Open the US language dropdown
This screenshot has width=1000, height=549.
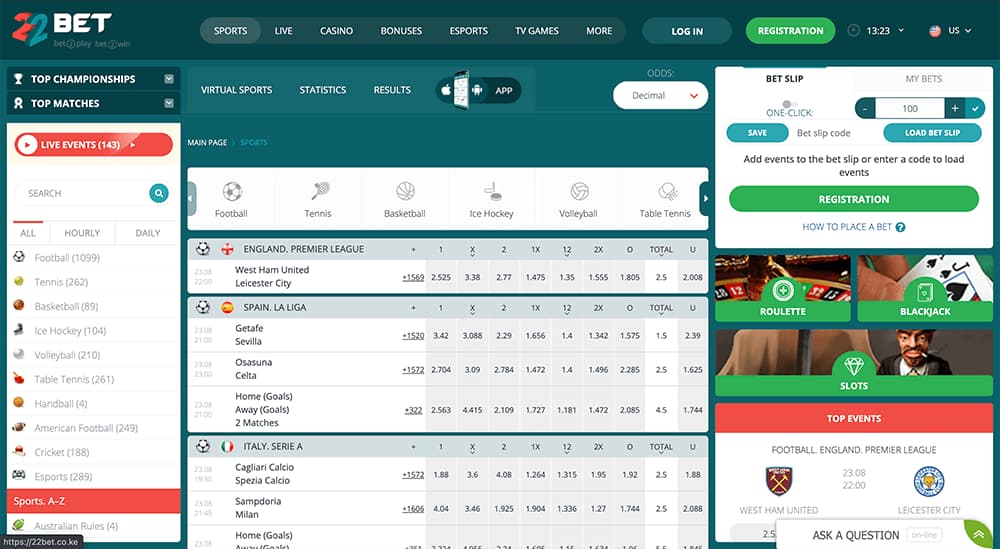[960, 30]
